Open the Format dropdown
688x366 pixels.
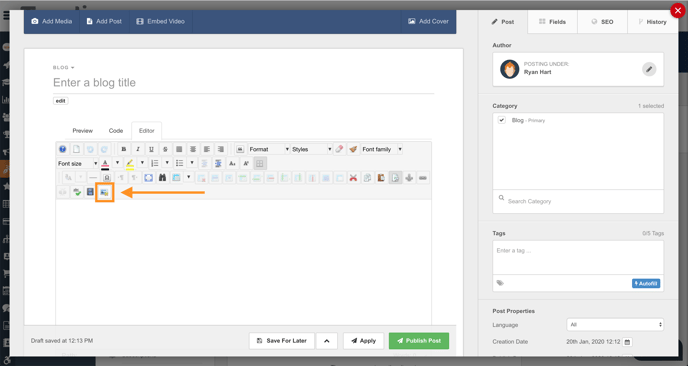(x=269, y=149)
